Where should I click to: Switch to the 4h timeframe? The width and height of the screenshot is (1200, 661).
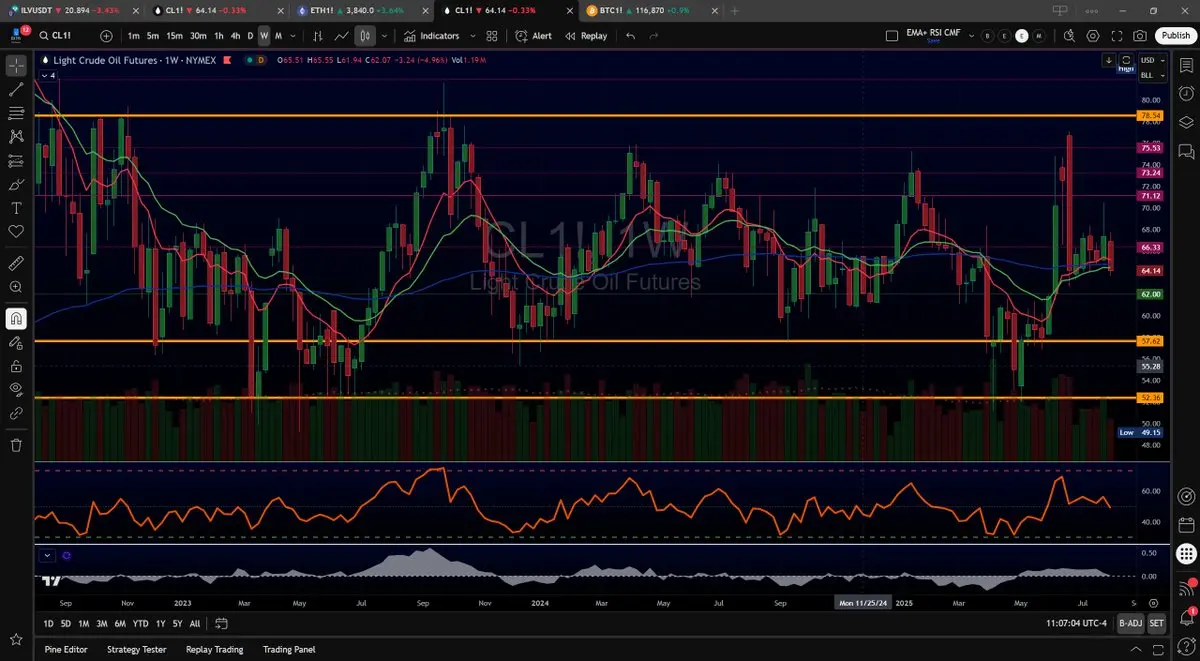pos(236,36)
